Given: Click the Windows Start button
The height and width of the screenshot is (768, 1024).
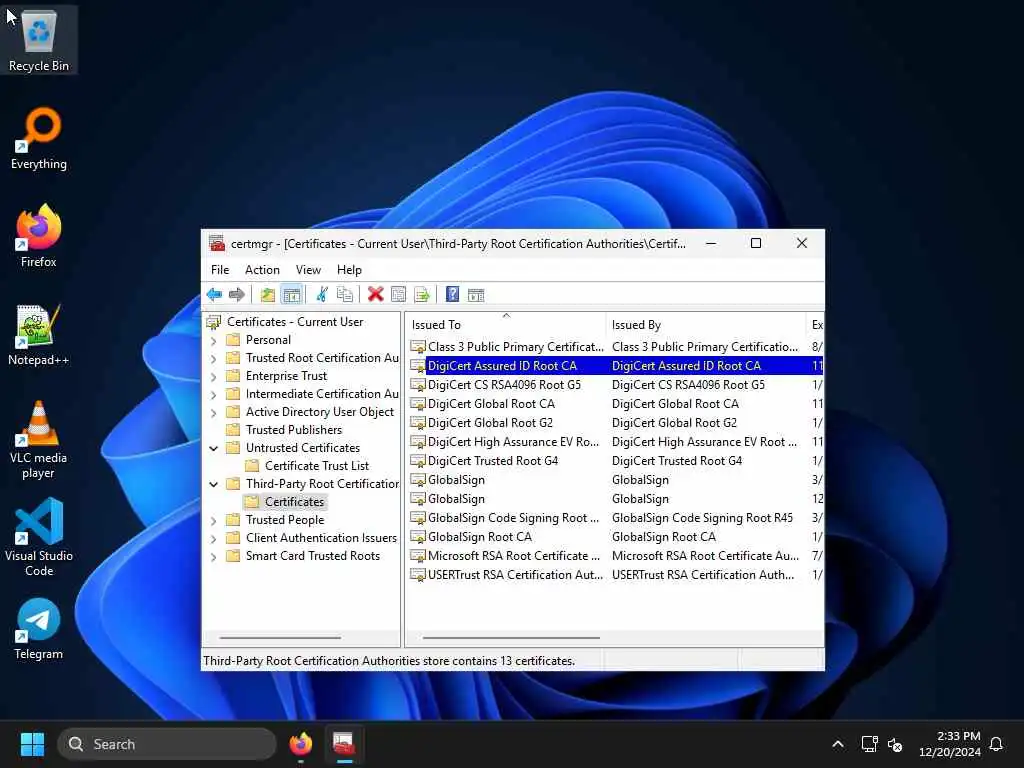Looking at the screenshot, I should [x=32, y=744].
